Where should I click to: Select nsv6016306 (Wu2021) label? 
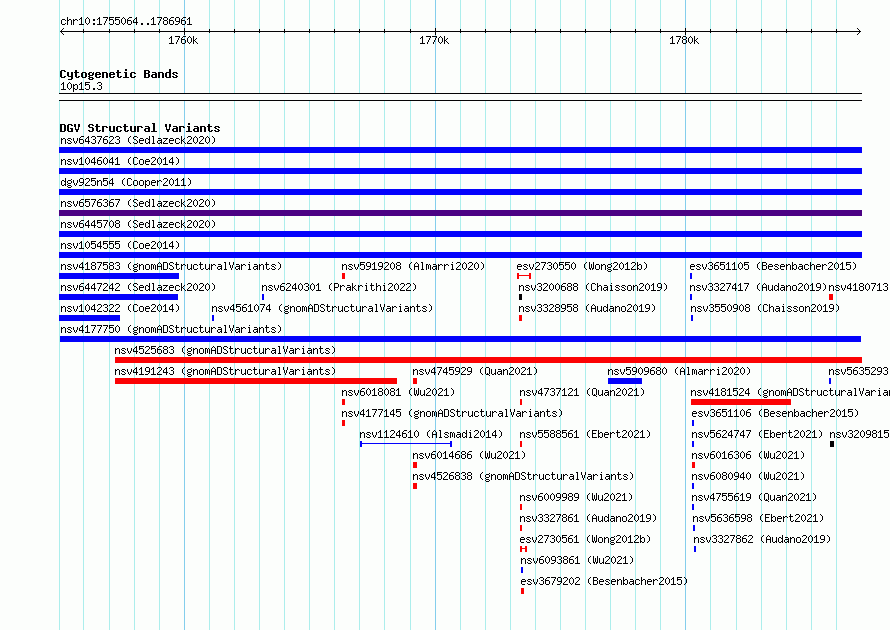click(x=748, y=455)
